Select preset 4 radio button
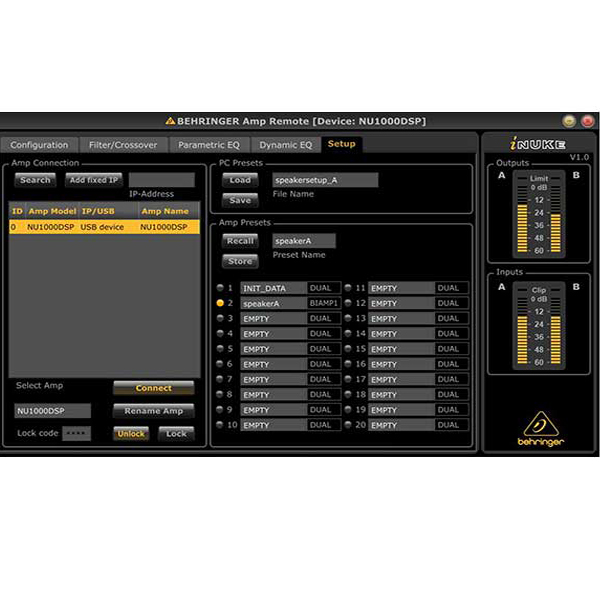Viewport: 600px width, 600px height. click(220, 333)
